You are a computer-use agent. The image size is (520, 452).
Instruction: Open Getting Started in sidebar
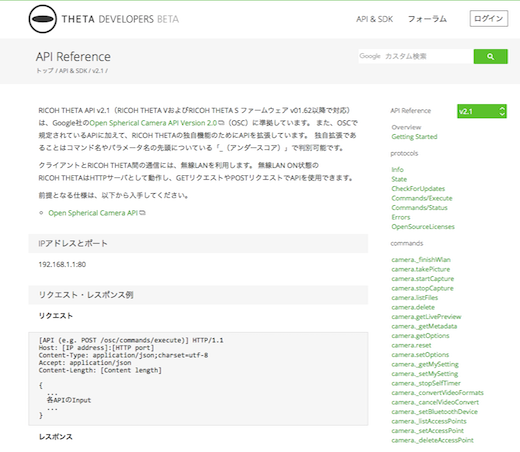click(414, 137)
